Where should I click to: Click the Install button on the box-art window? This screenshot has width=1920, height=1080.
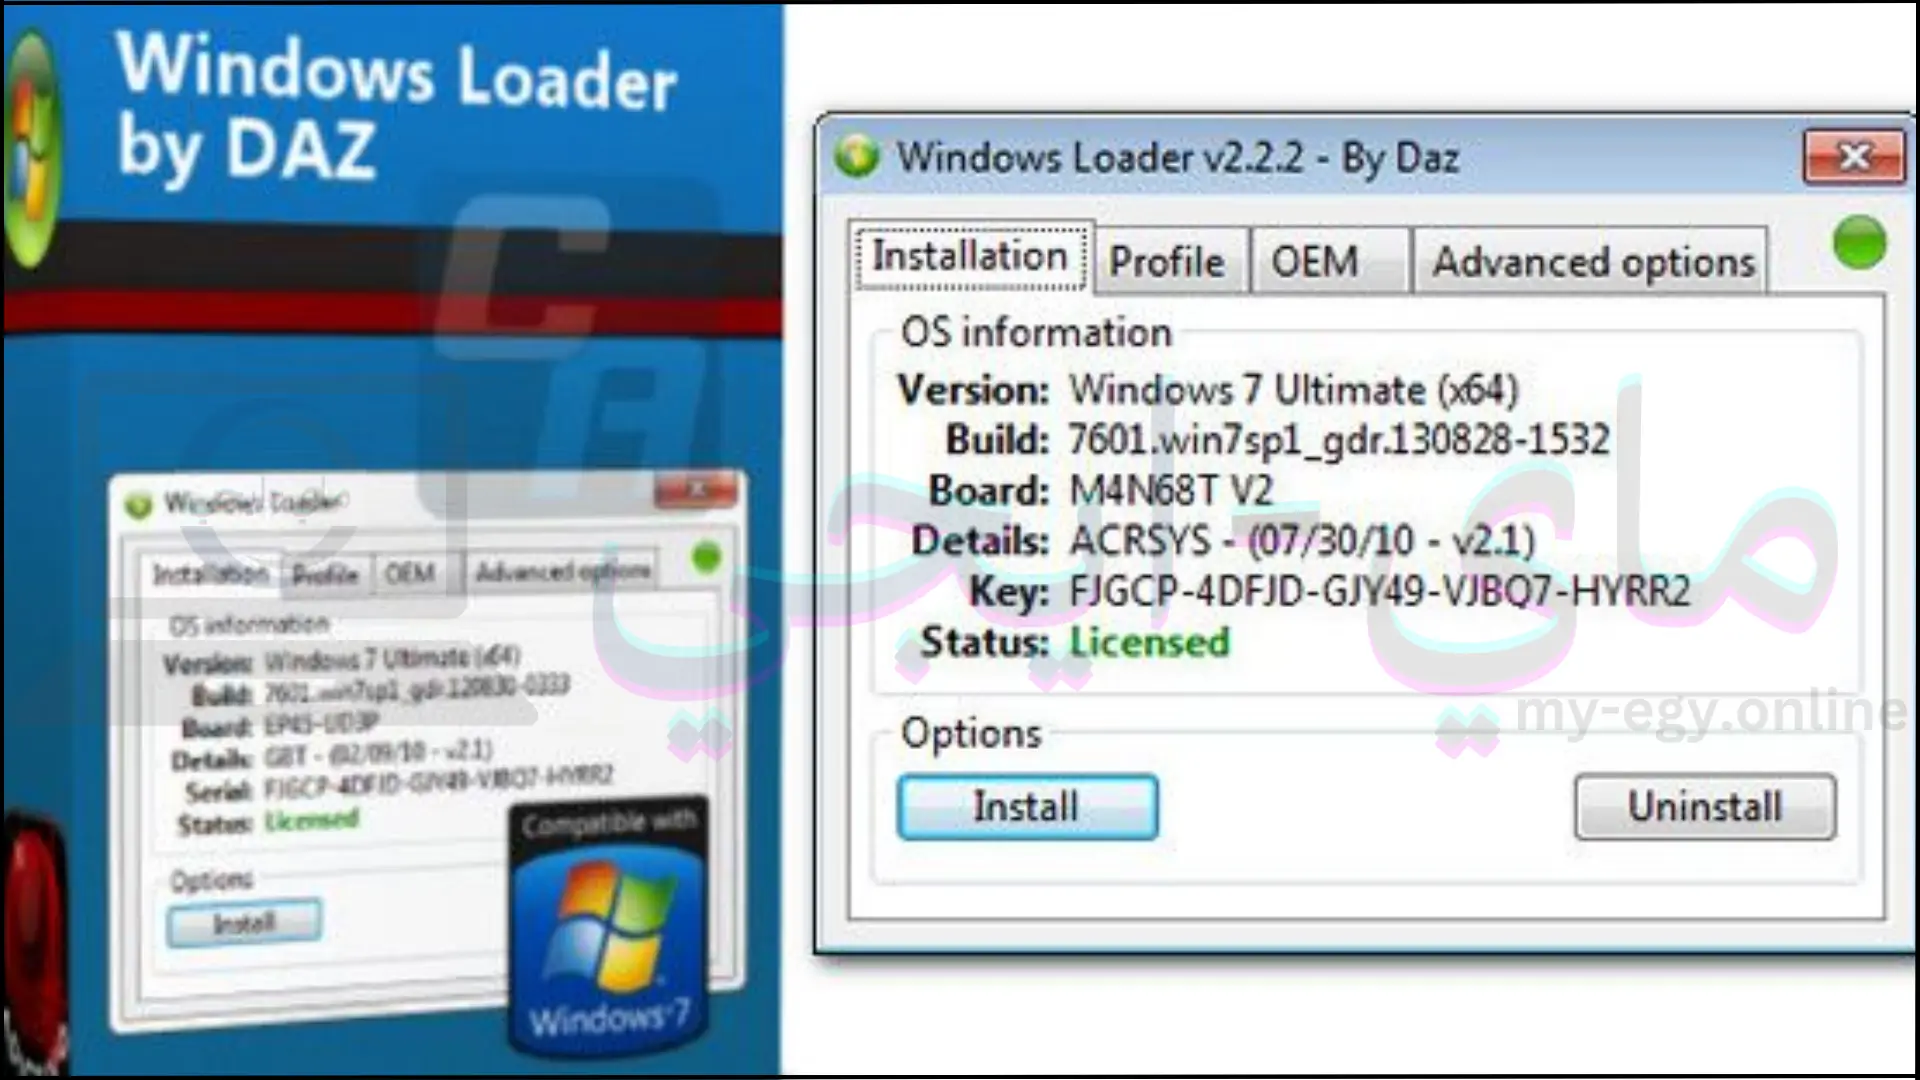tap(244, 923)
